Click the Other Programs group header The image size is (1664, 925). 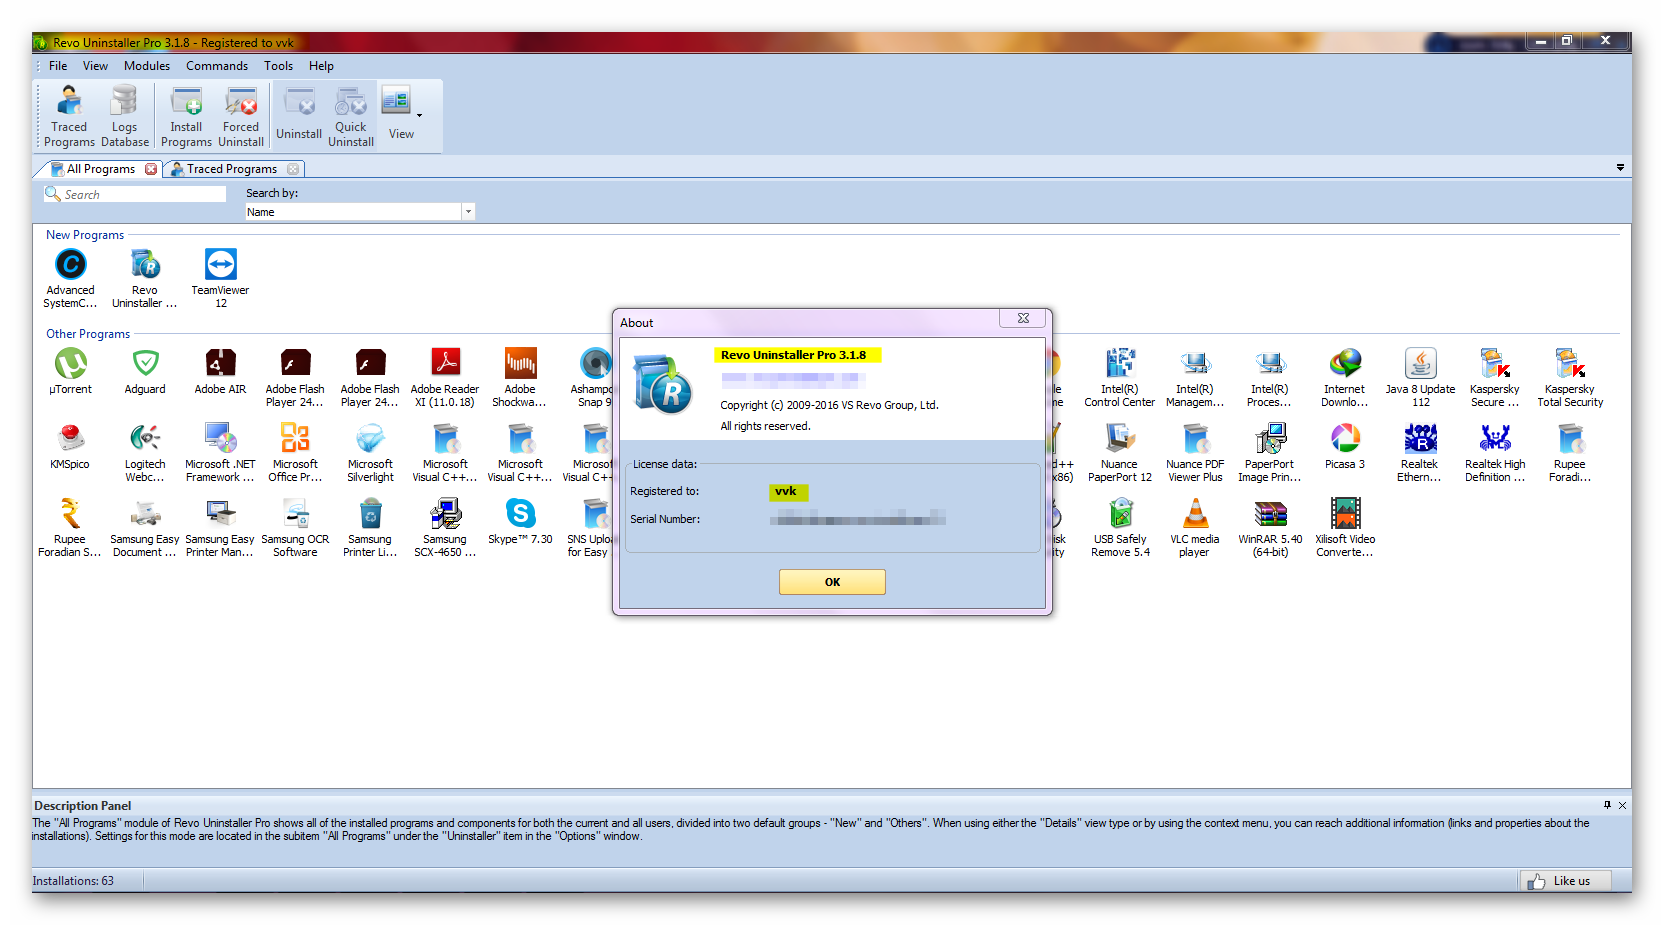pos(88,334)
